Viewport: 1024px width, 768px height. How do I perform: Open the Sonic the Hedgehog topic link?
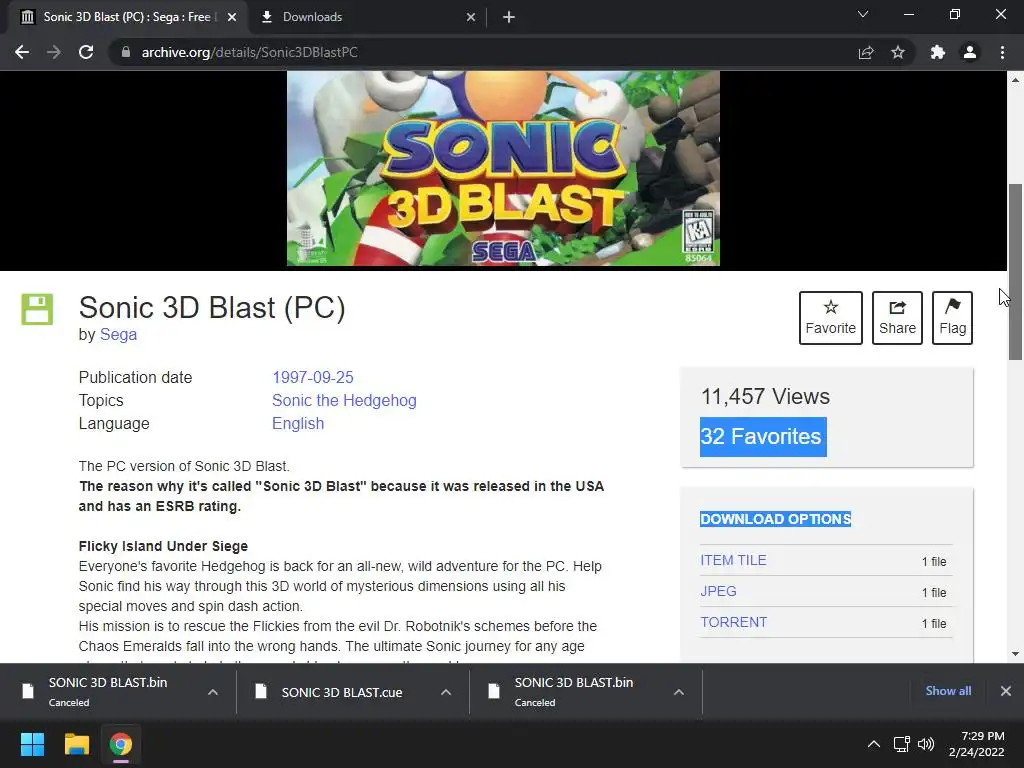coord(344,400)
